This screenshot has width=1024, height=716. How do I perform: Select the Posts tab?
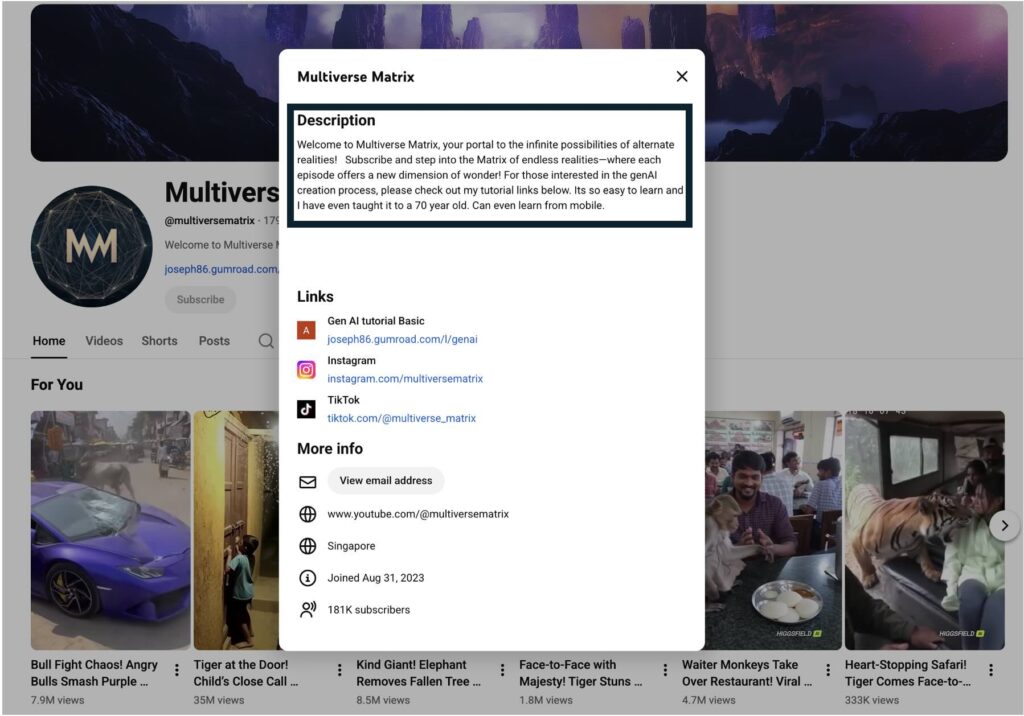tap(214, 341)
